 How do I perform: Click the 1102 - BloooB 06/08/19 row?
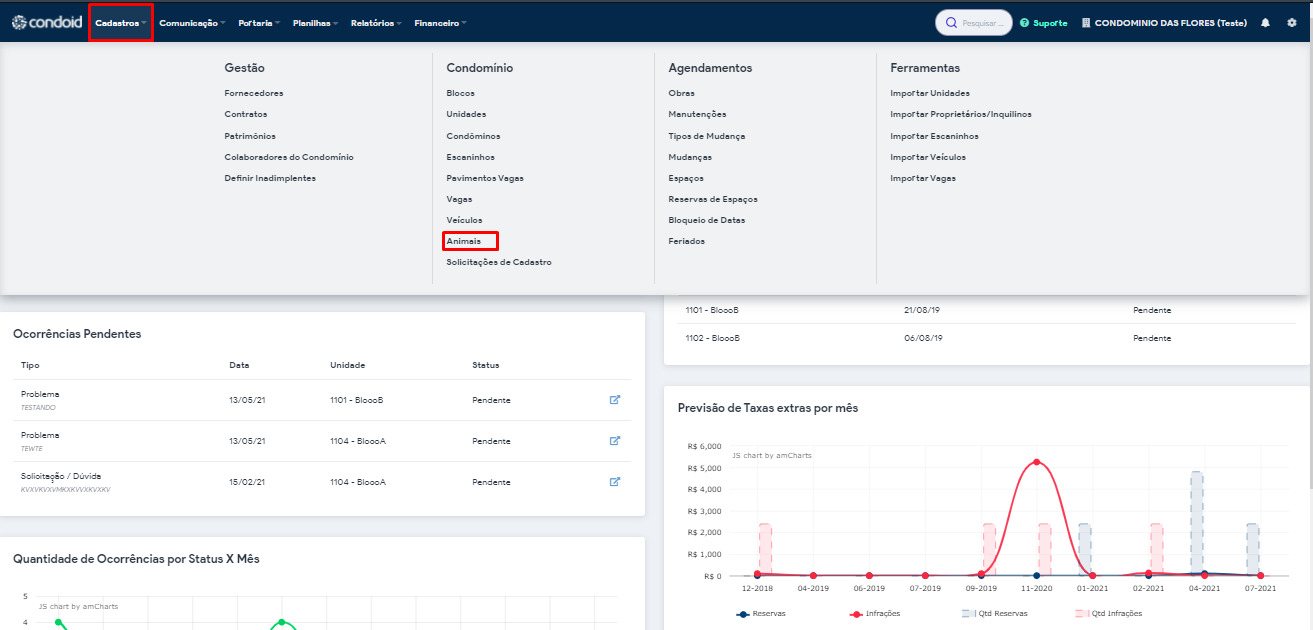[x=986, y=338]
